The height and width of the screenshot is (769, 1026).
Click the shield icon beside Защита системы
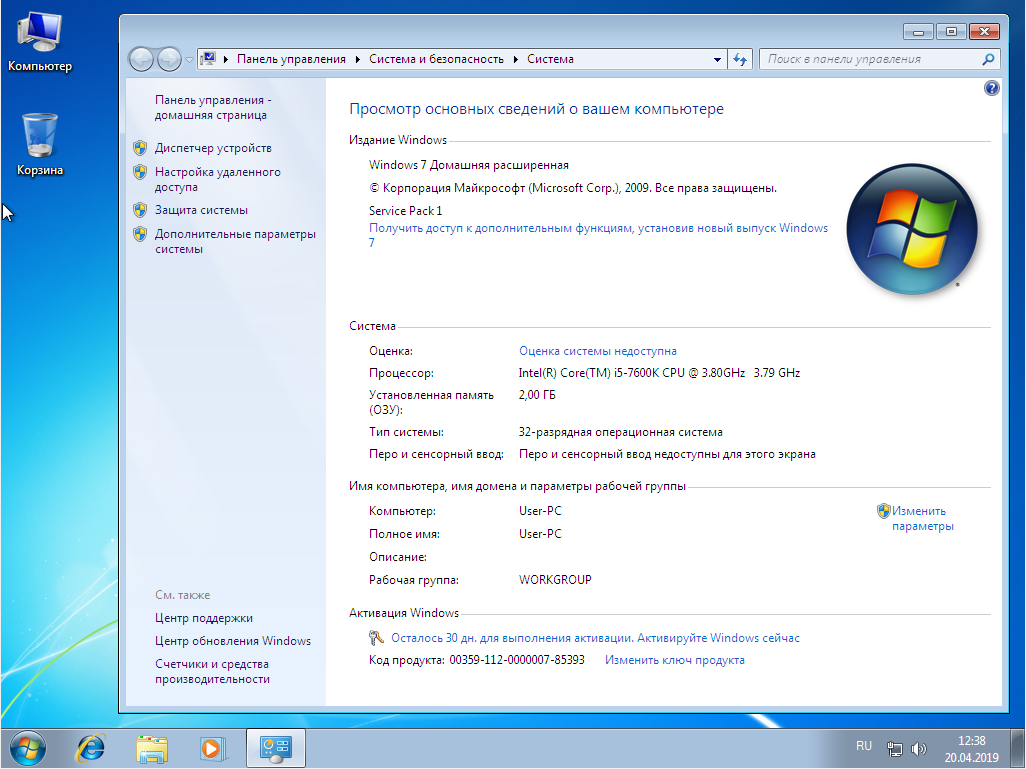[140, 210]
